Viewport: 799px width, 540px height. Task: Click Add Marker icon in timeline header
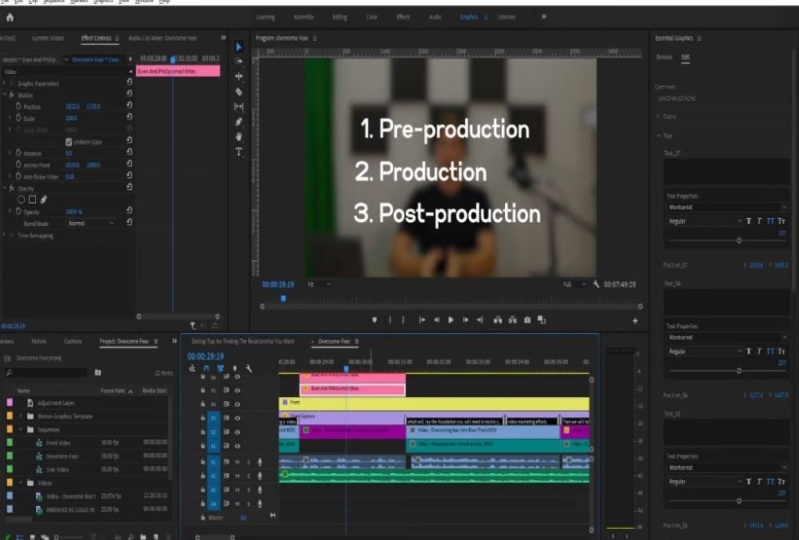pyautogui.click(x=234, y=368)
